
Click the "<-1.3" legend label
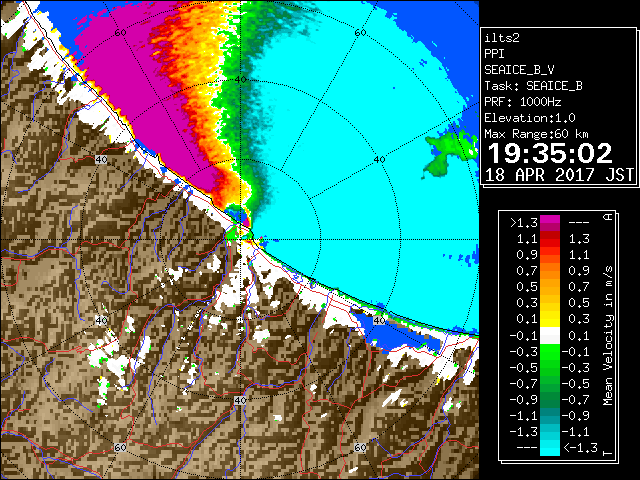[580, 448]
